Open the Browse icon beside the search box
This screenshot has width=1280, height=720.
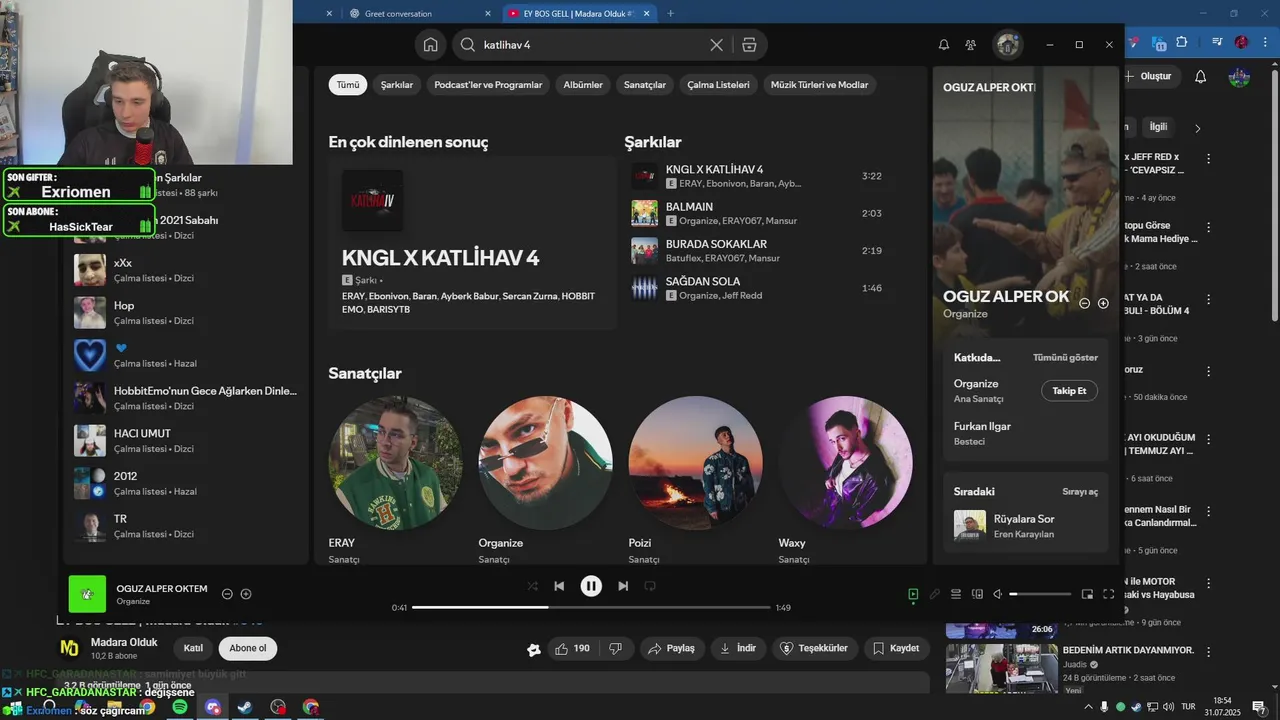tap(749, 45)
